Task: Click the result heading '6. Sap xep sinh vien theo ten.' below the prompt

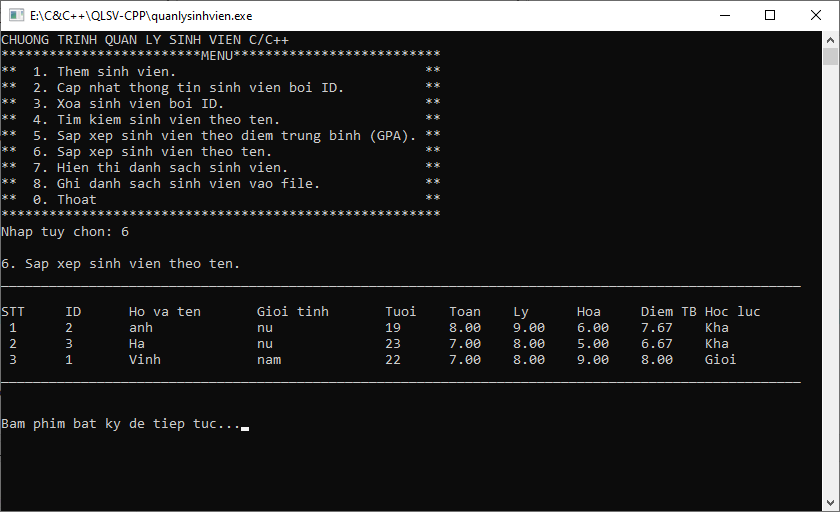Action: click(121, 264)
